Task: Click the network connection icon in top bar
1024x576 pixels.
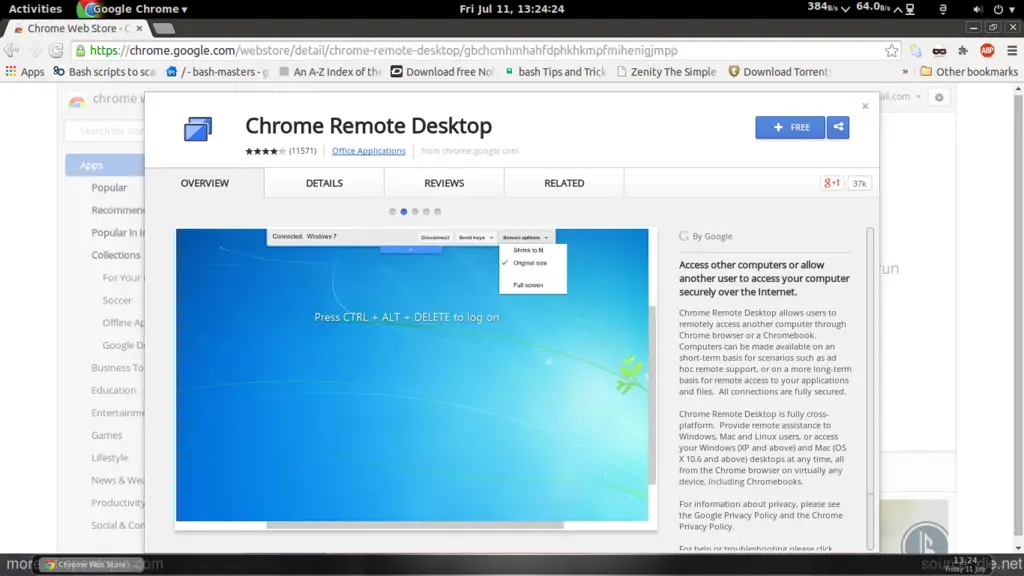Action: [910, 9]
